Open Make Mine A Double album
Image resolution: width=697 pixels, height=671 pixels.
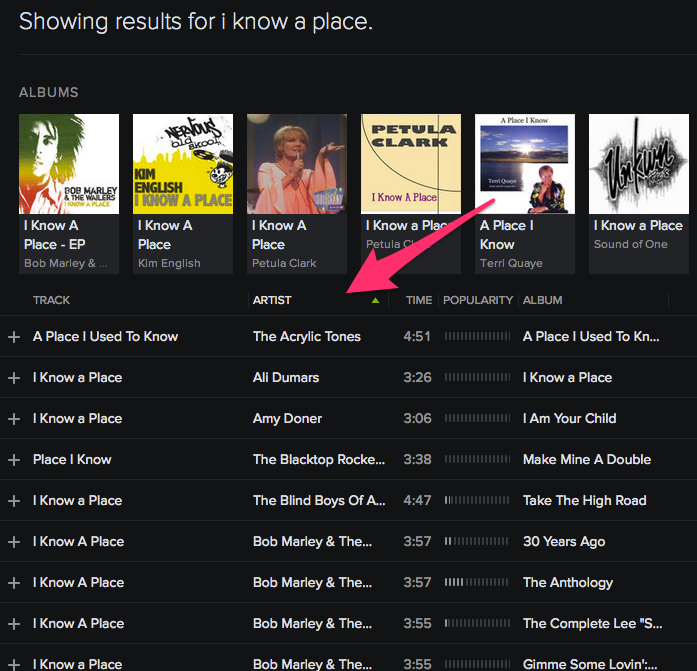[587, 459]
